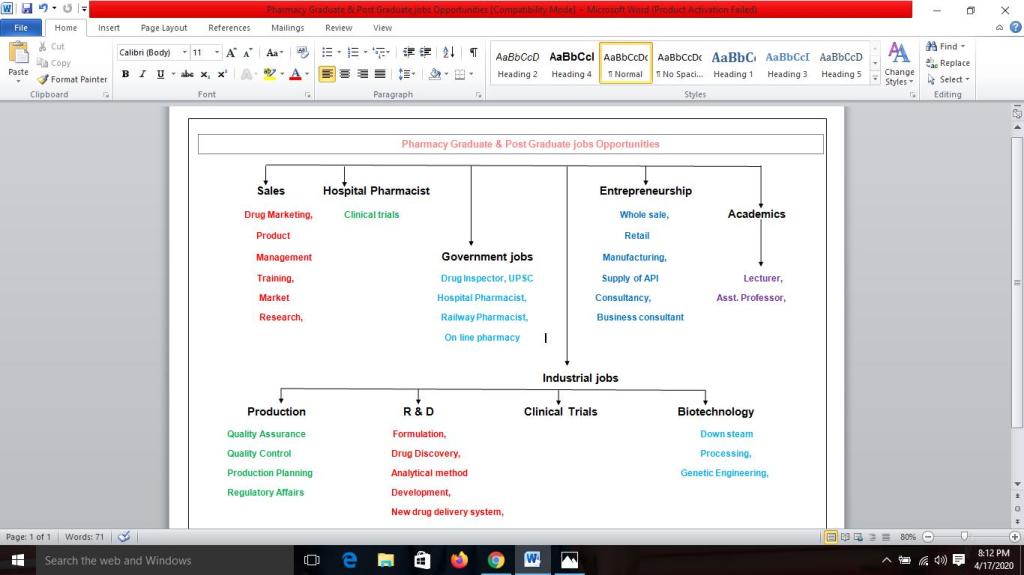
Task: Toggle Italic formatting
Action: click(142, 74)
